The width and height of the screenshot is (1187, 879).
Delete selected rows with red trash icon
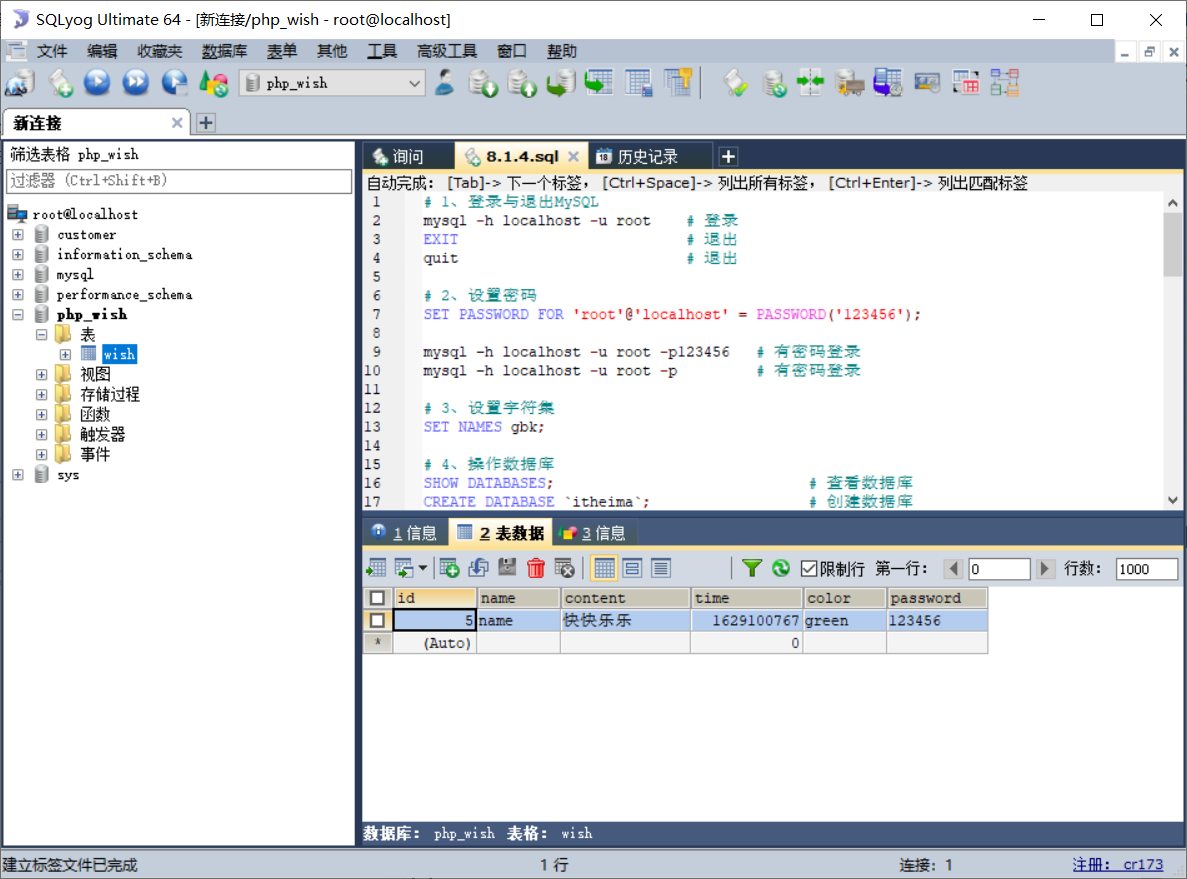click(536, 568)
